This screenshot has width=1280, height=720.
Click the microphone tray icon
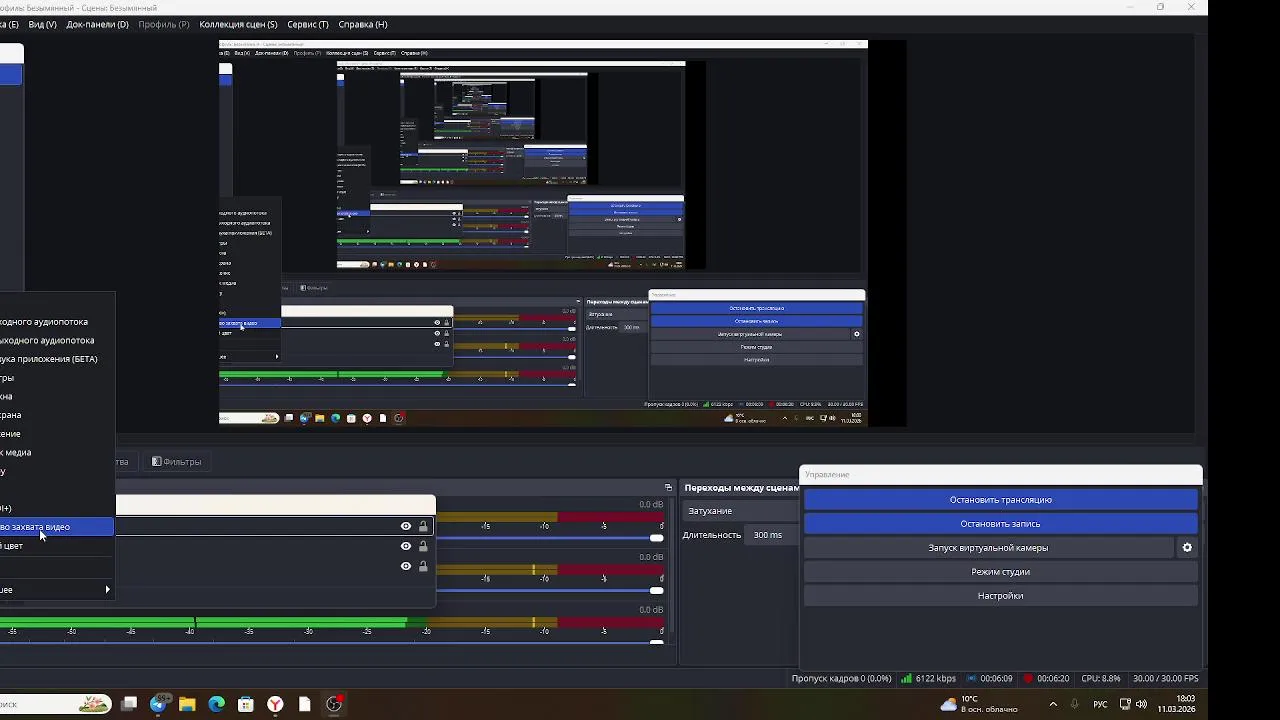tap(1075, 704)
